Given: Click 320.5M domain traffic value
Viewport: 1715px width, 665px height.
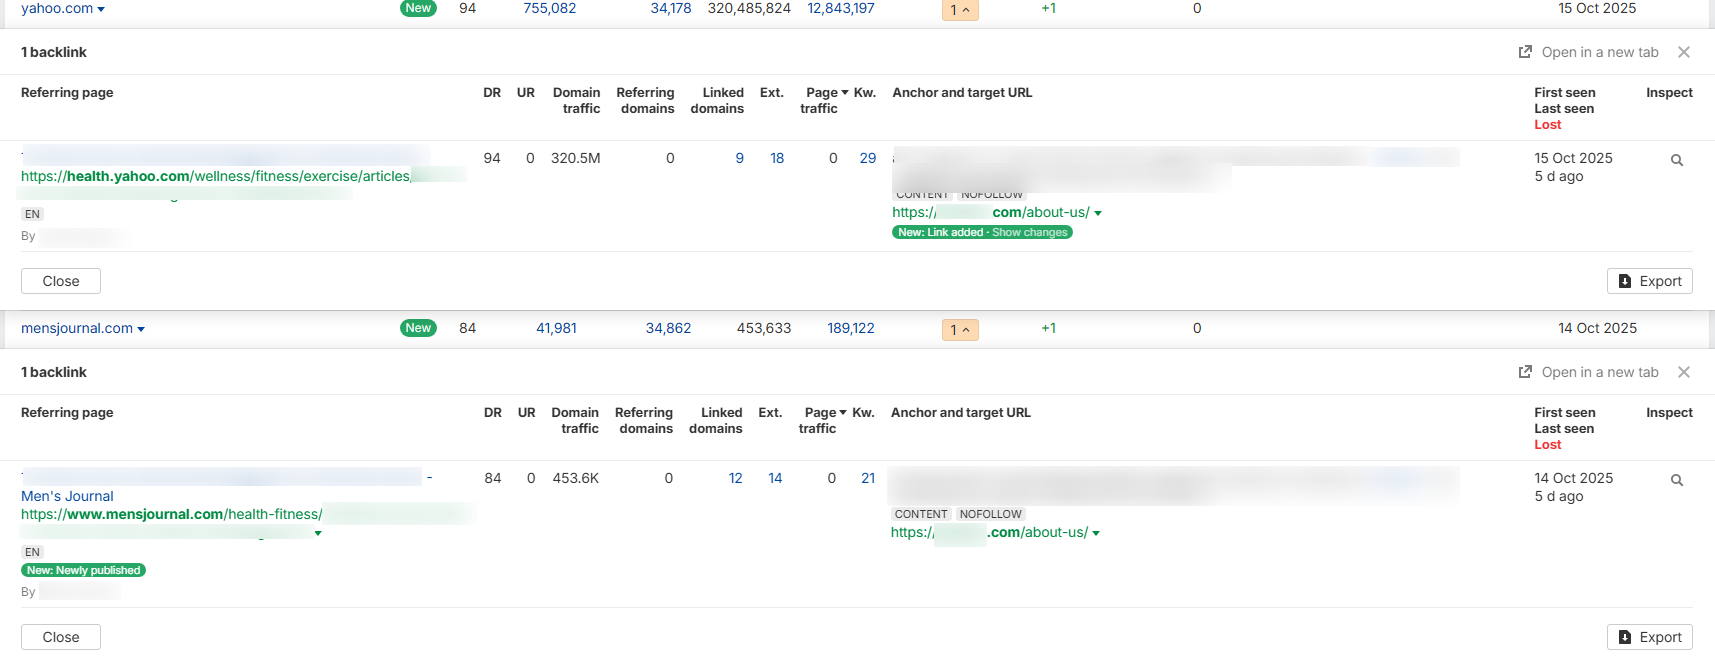Looking at the screenshot, I should click(x=576, y=158).
